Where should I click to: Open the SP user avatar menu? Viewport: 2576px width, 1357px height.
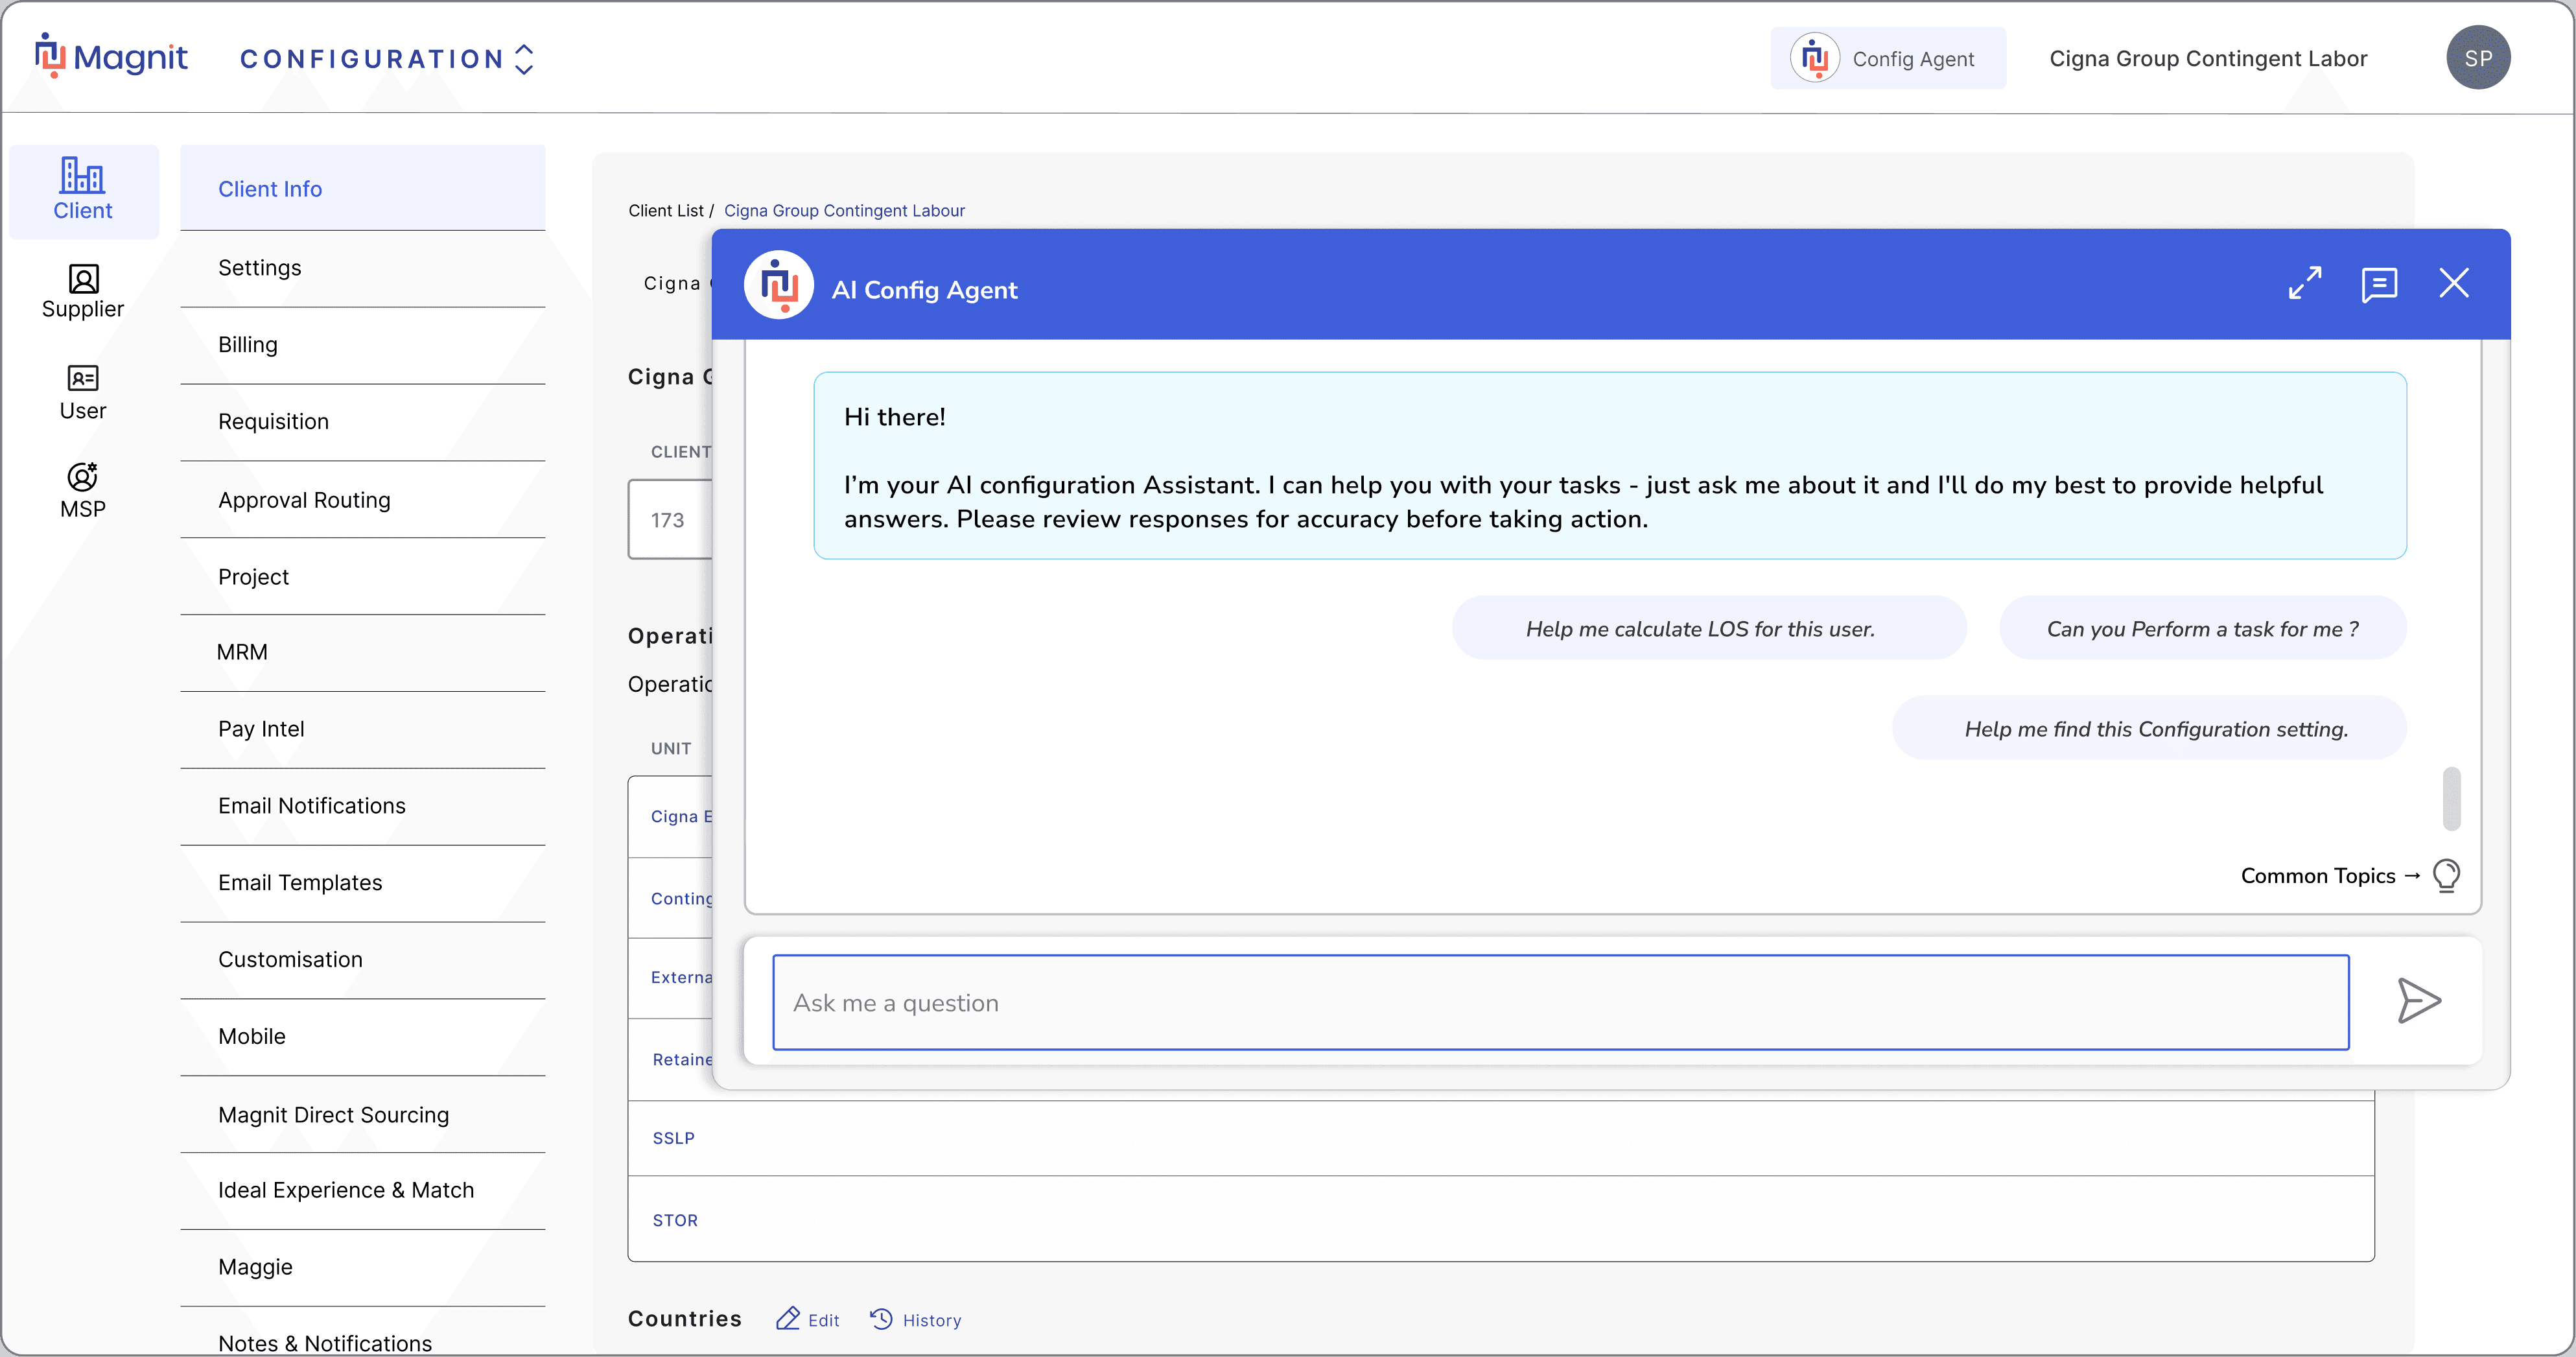[x=2477, y=58]
